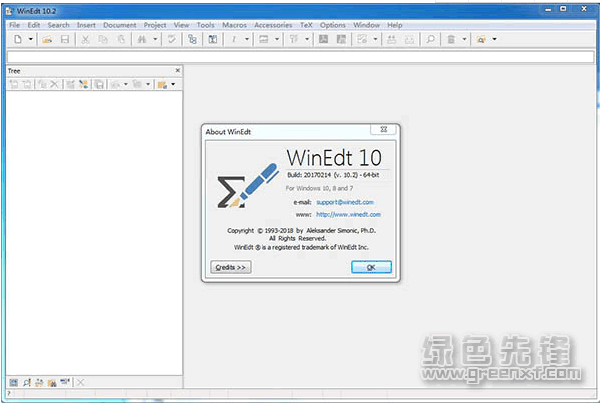This screenshot has height=408, width=600.
Task: Open the TeX menu
Action: point(306,25)
